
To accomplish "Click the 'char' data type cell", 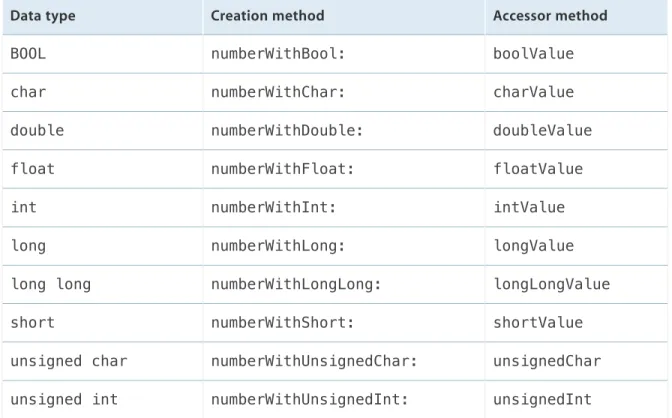I will click(102, 92).
